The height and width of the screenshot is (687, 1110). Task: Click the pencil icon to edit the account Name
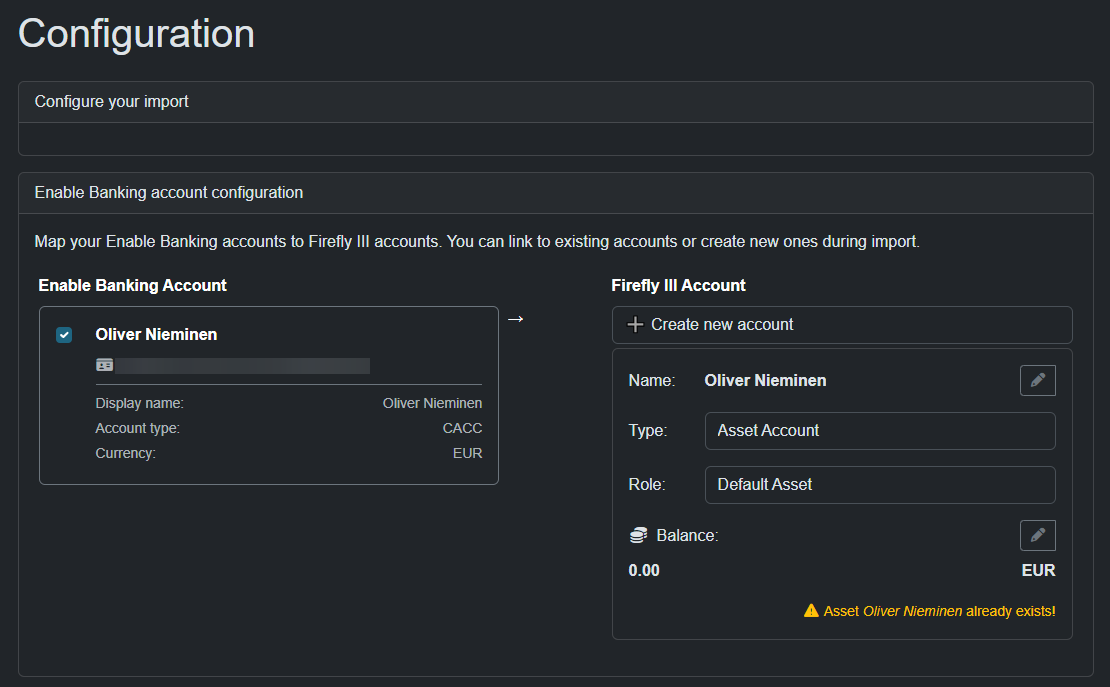coord(1038,380)
